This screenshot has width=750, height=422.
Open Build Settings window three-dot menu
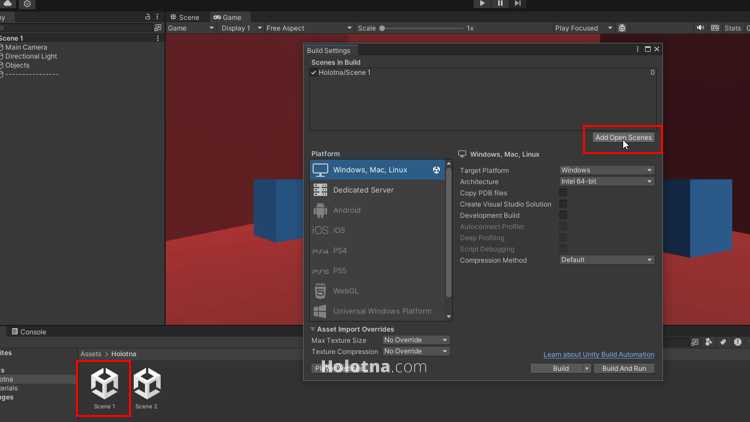(638, 49)
